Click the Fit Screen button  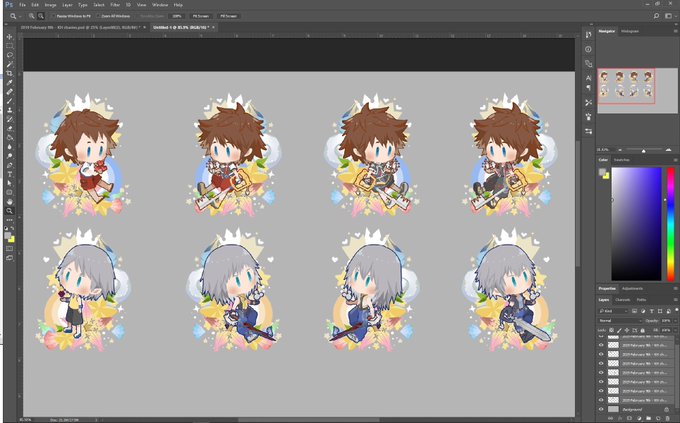point(201,16)
